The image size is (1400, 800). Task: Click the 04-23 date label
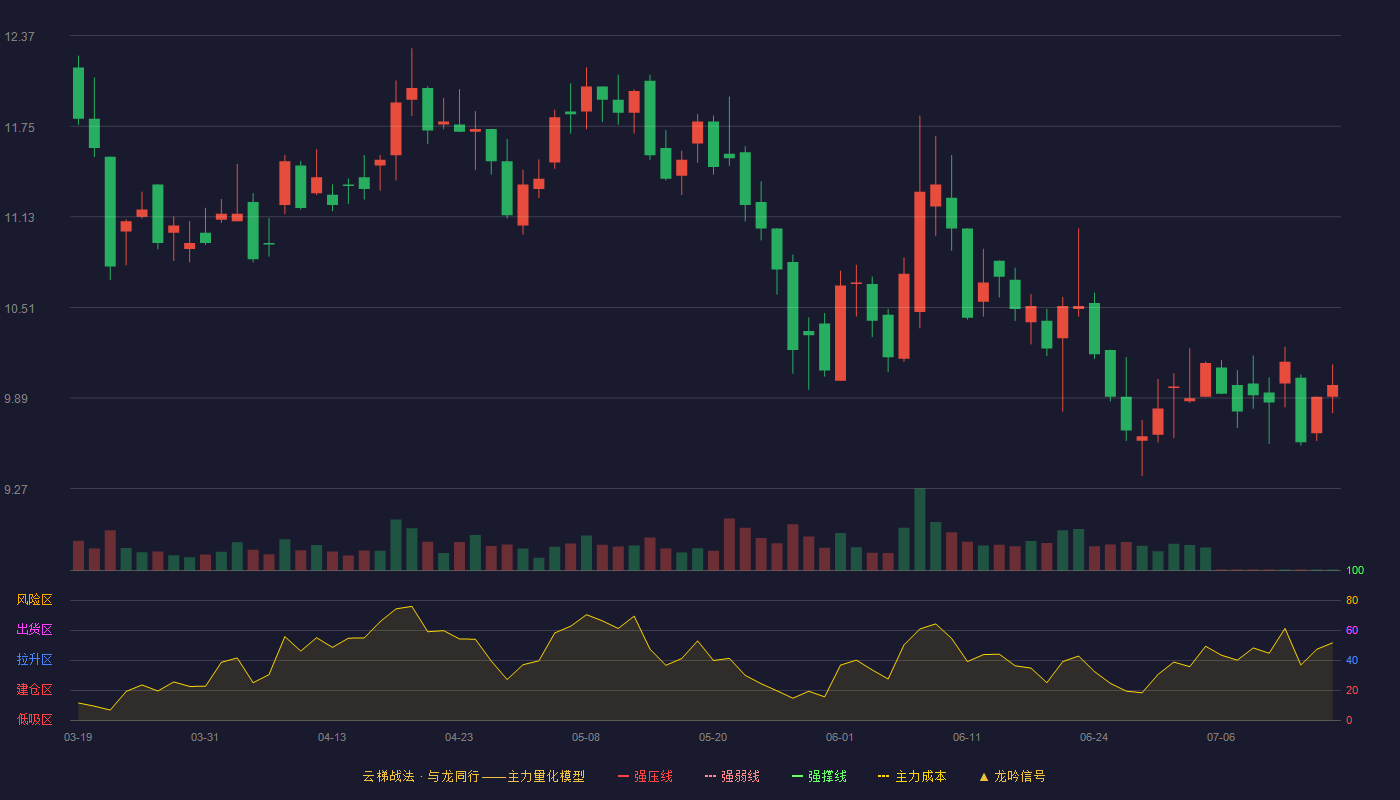pos(459,737)
